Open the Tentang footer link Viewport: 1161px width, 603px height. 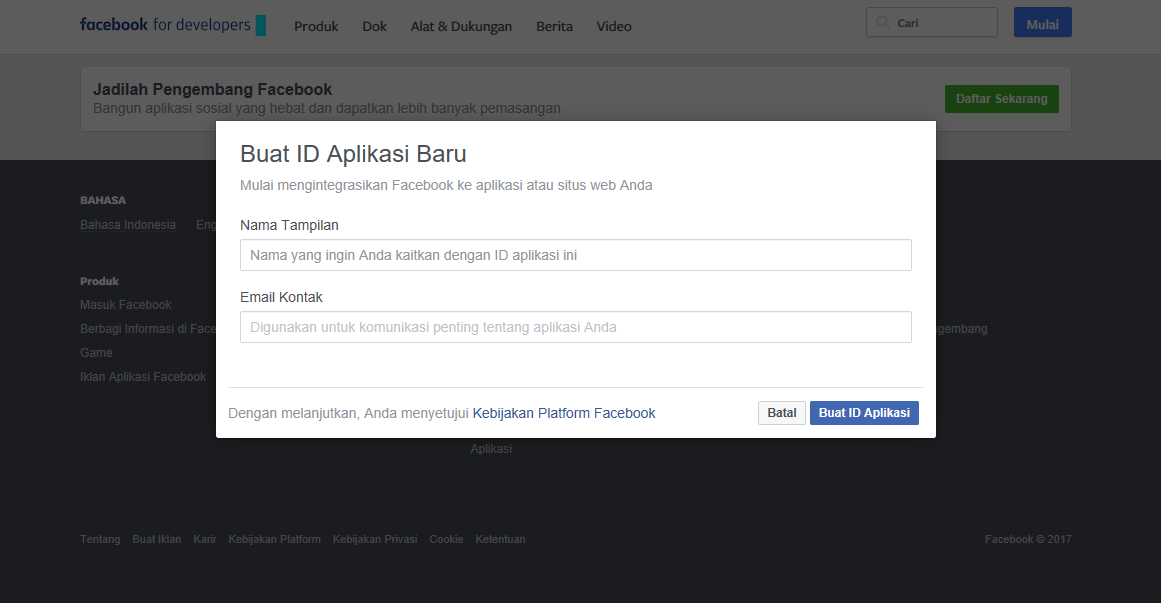point(100,539)
